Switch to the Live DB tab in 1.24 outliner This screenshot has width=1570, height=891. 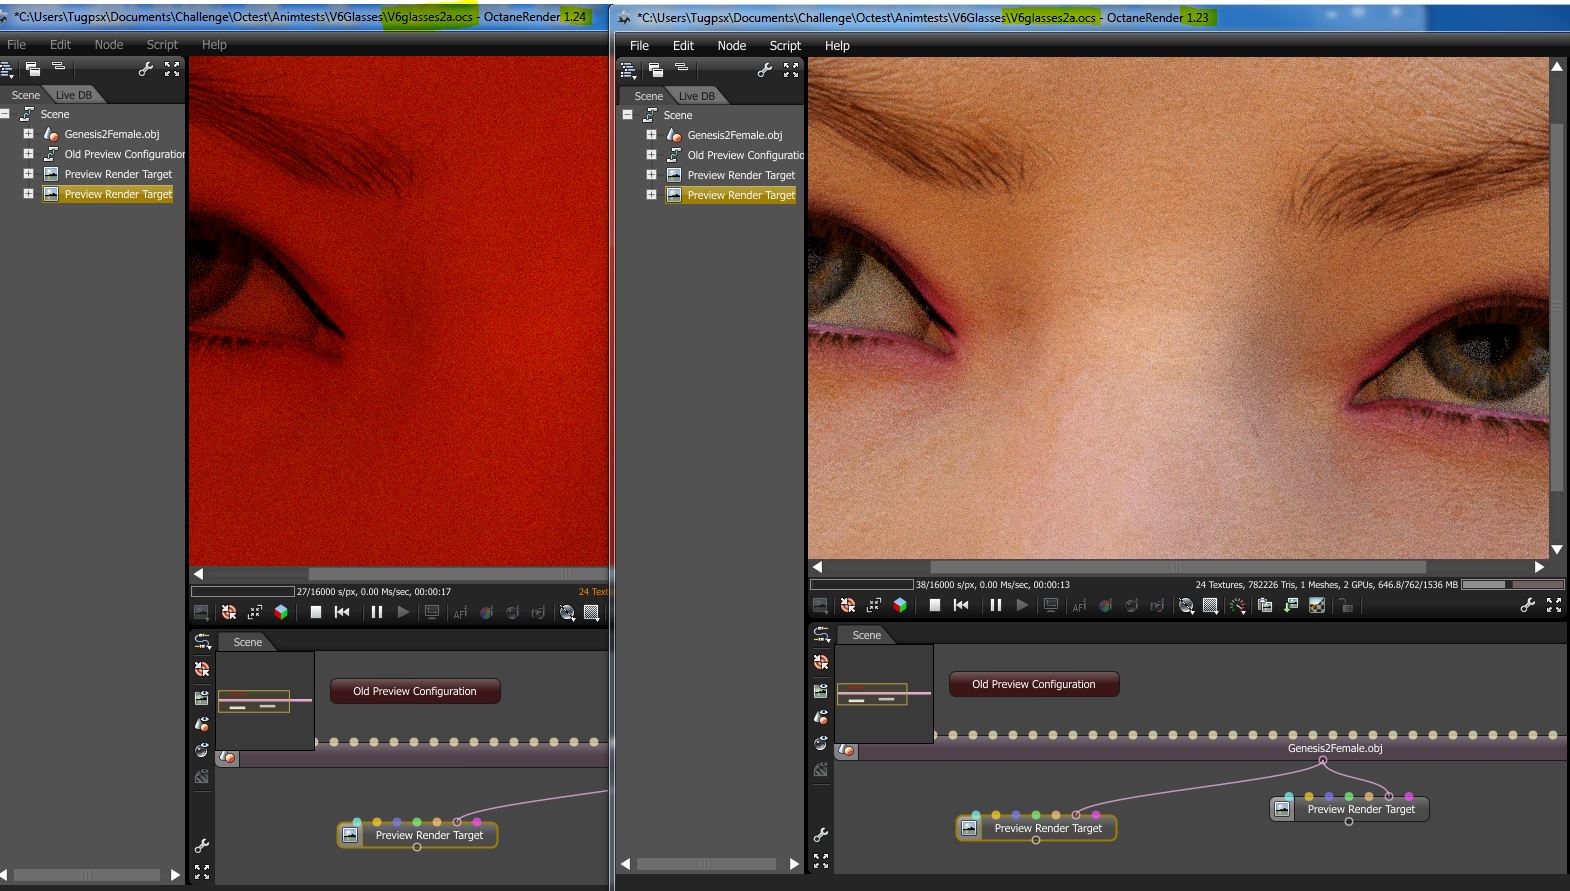point(74,95)
